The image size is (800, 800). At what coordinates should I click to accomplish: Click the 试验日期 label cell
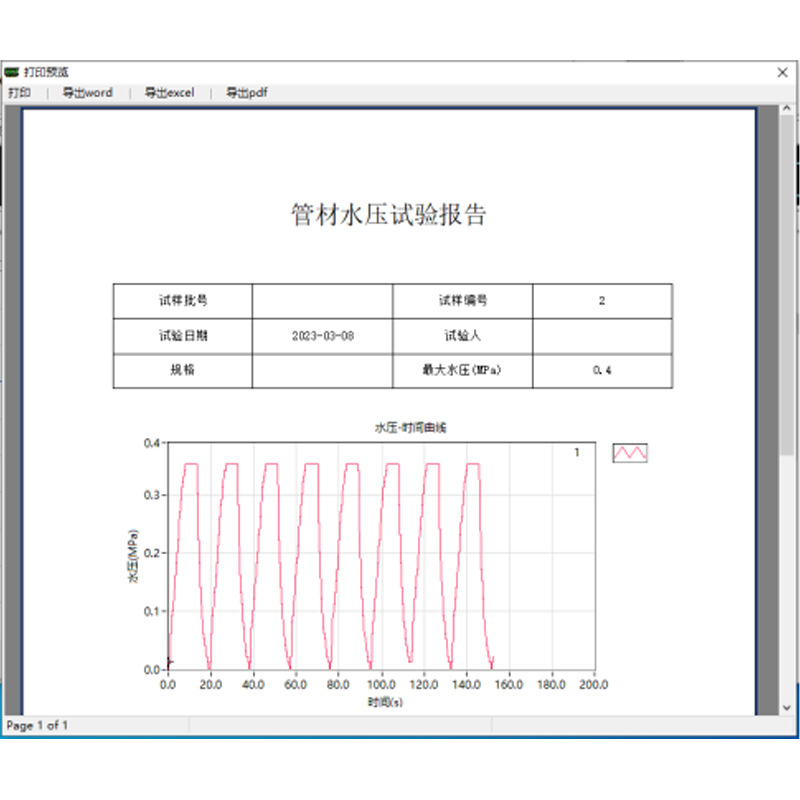183,336
